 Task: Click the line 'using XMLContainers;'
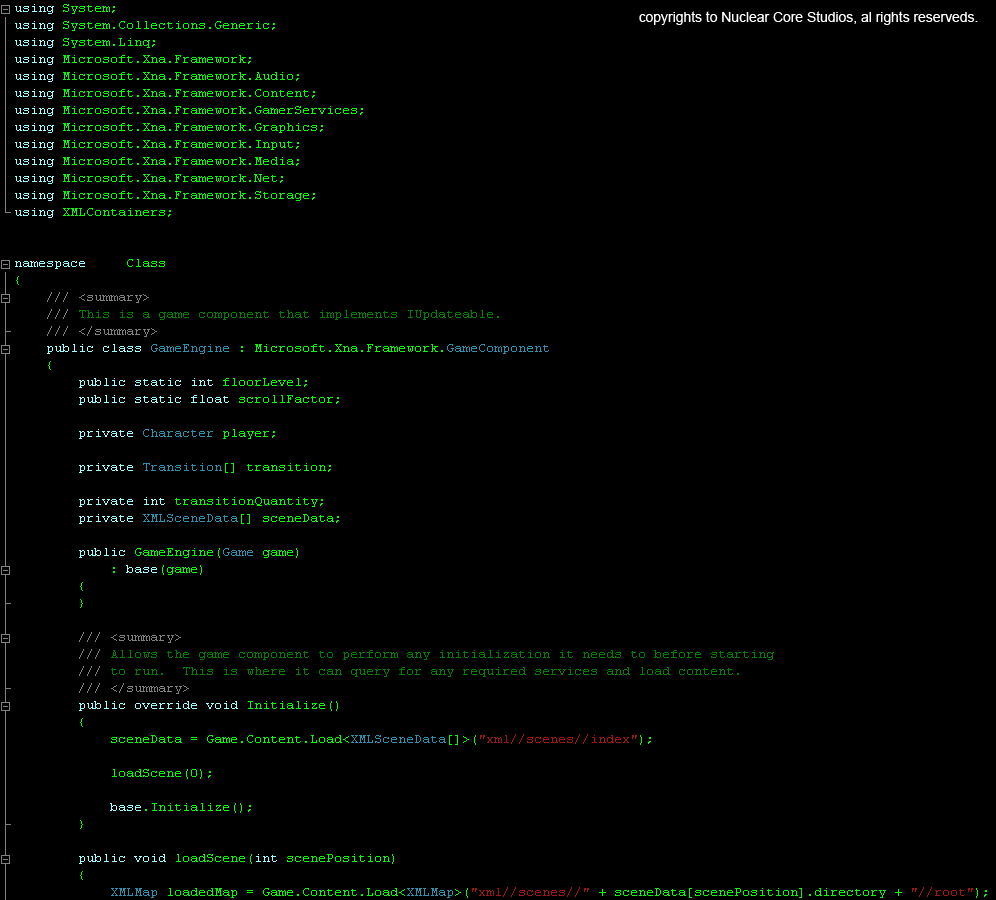point(93,213)
